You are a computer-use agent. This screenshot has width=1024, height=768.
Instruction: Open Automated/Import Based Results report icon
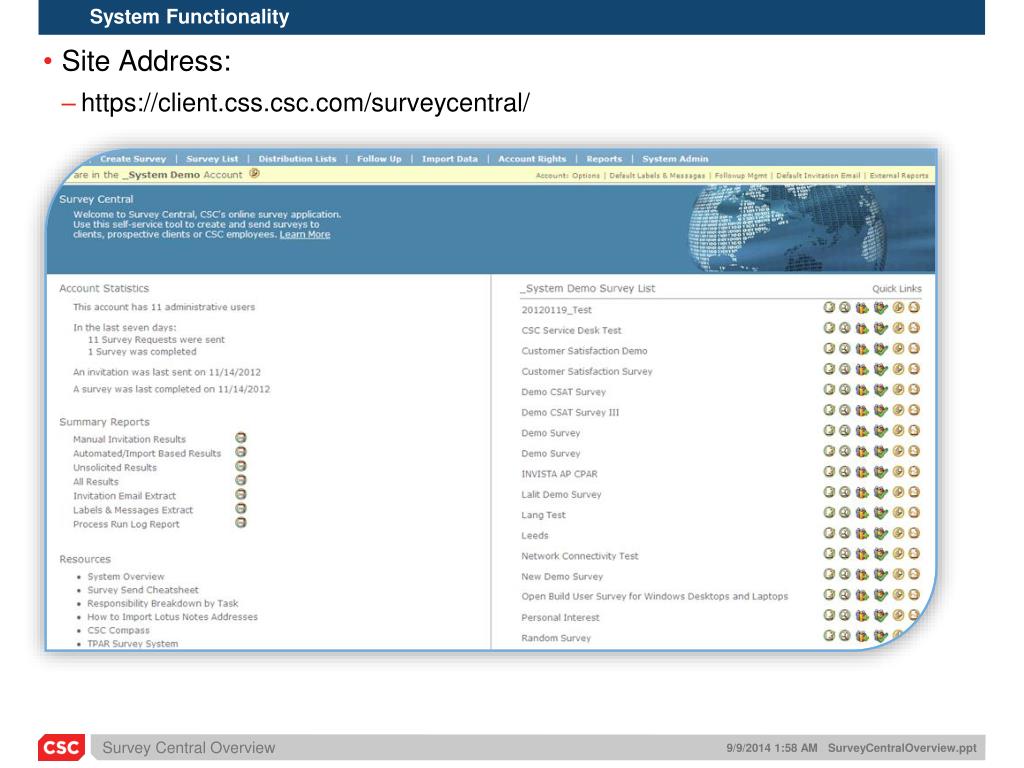240,452
